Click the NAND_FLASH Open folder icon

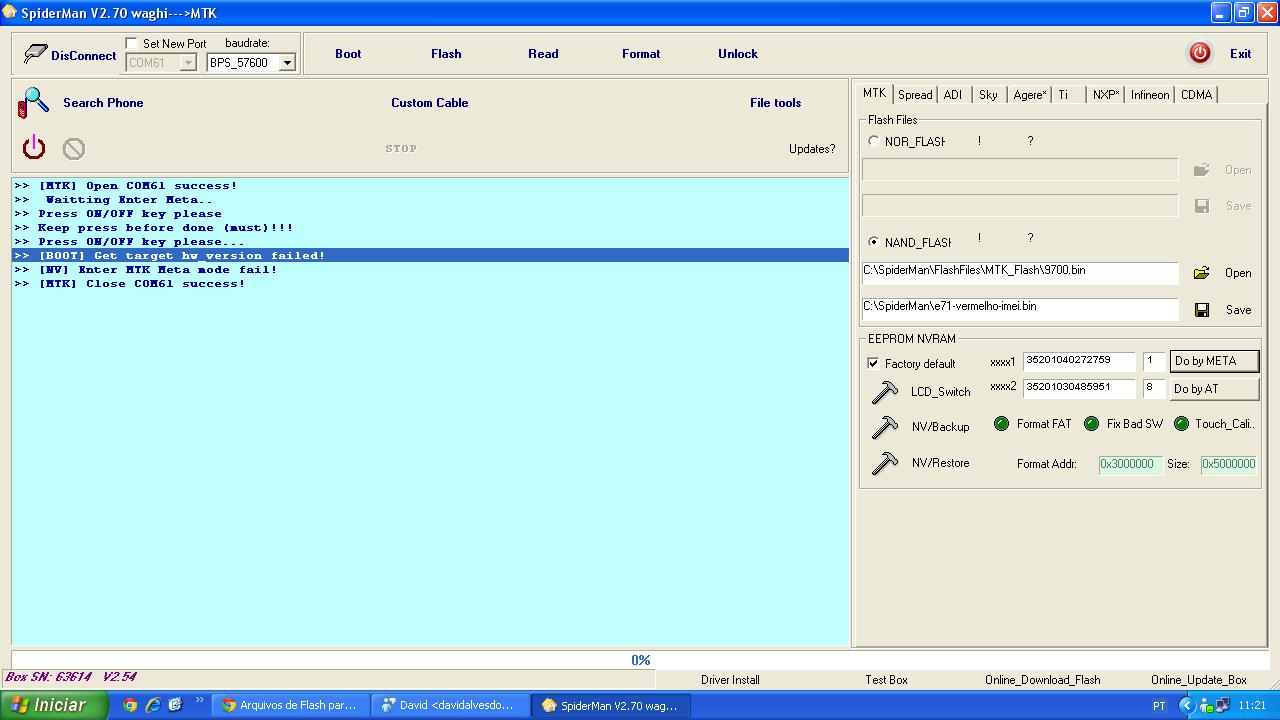1202,272
